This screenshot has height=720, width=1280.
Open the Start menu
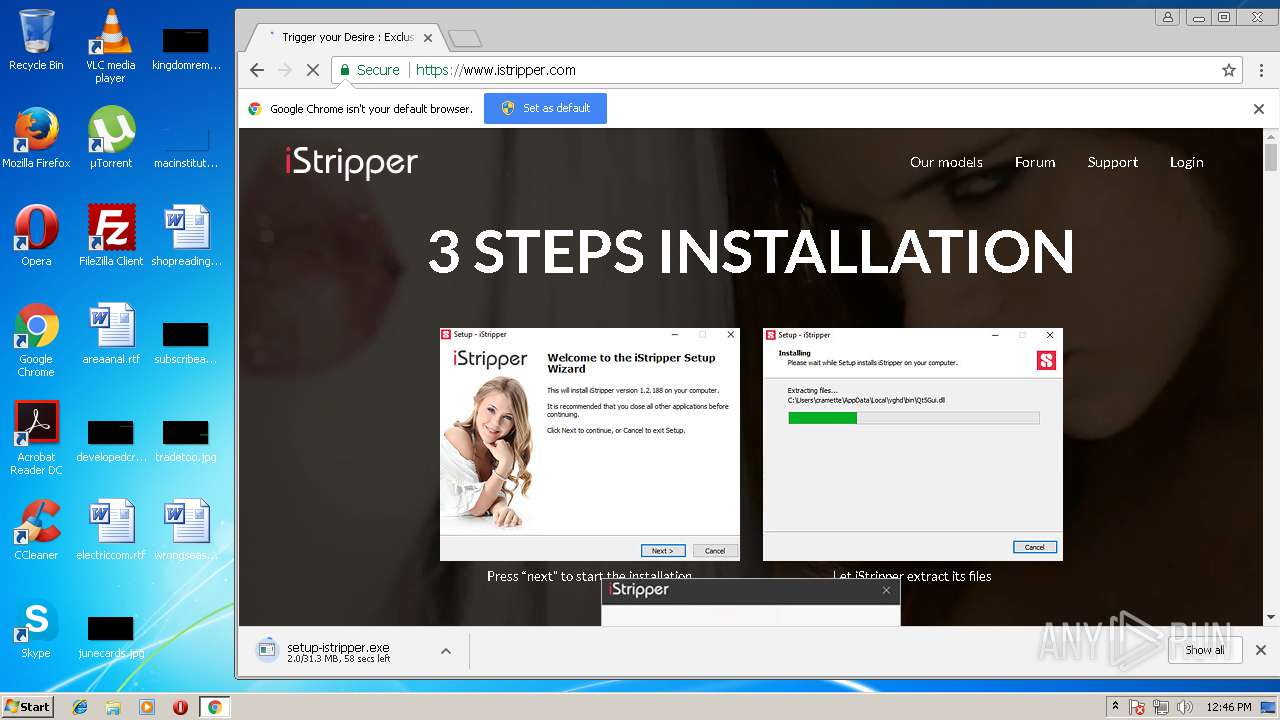(x=27, y=707)
